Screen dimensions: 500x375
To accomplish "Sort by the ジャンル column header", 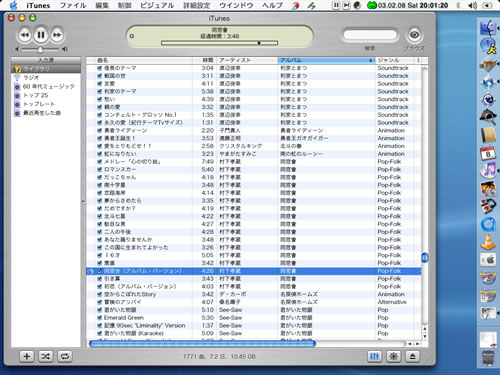I will 395,60.
